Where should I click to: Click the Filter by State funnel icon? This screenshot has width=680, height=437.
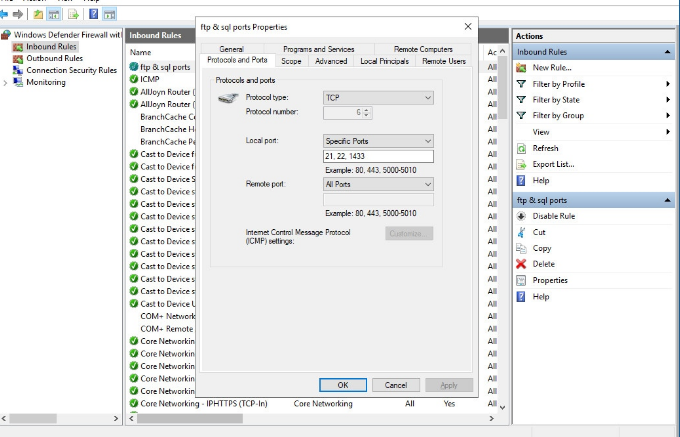point(521,100)
